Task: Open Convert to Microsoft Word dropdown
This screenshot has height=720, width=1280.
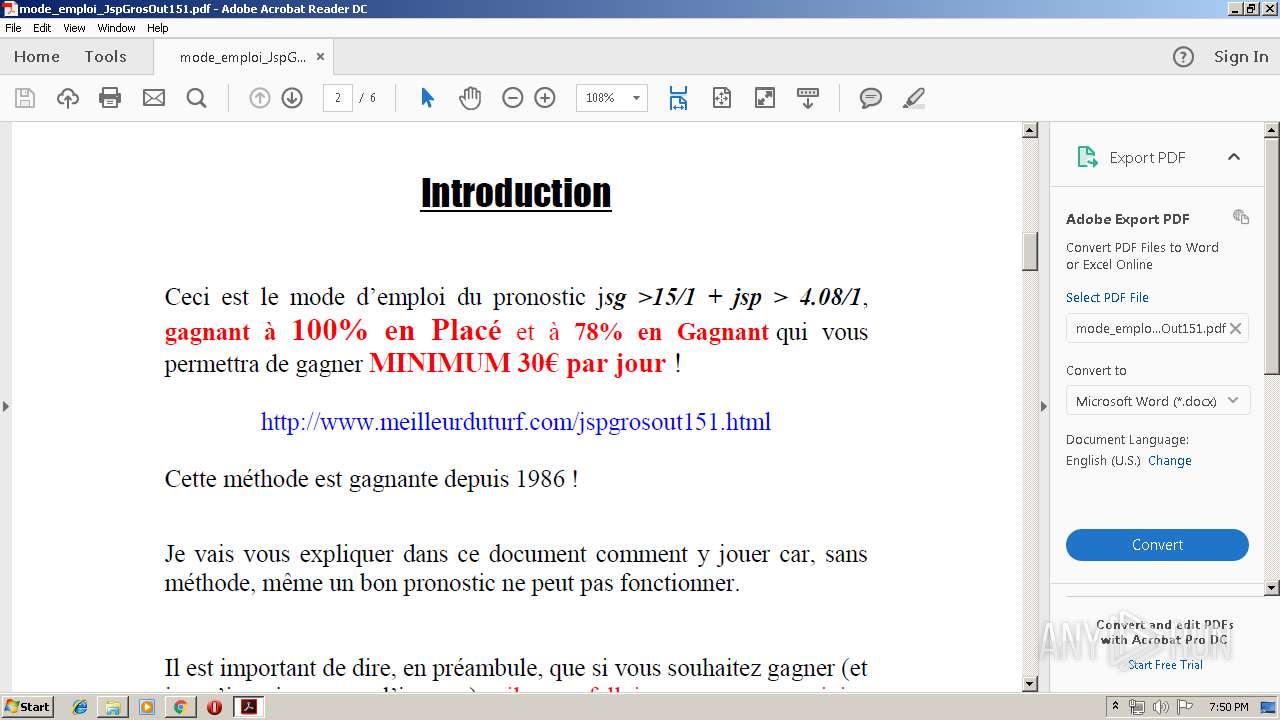Action: coord(1157,401)
